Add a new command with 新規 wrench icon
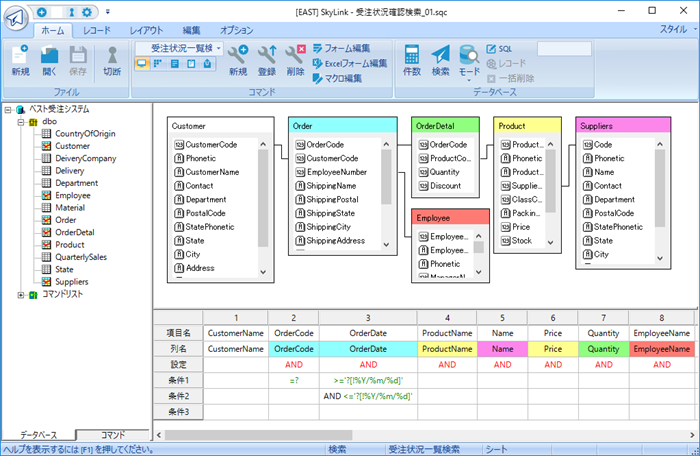700x456 pixels. (238, 60)
